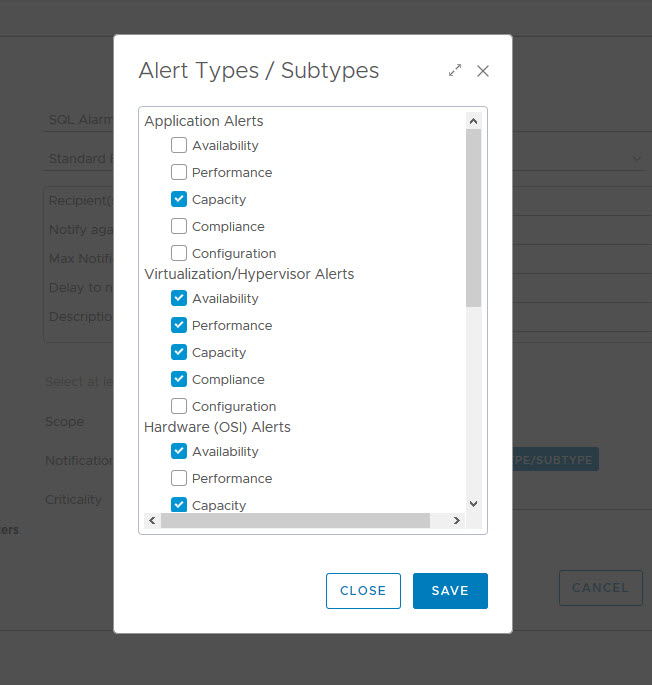Viewport: 652px width, 685px height.
Task: Disable Performance under Virtualization/Hypervisor Alerts
Action: tap(179, 325)
